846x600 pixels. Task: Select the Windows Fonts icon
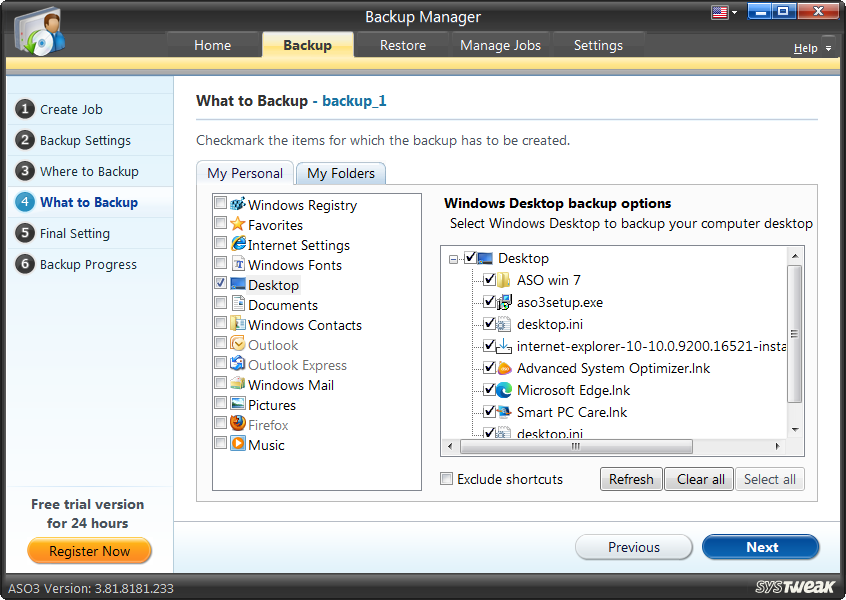(x=236, y=265)
